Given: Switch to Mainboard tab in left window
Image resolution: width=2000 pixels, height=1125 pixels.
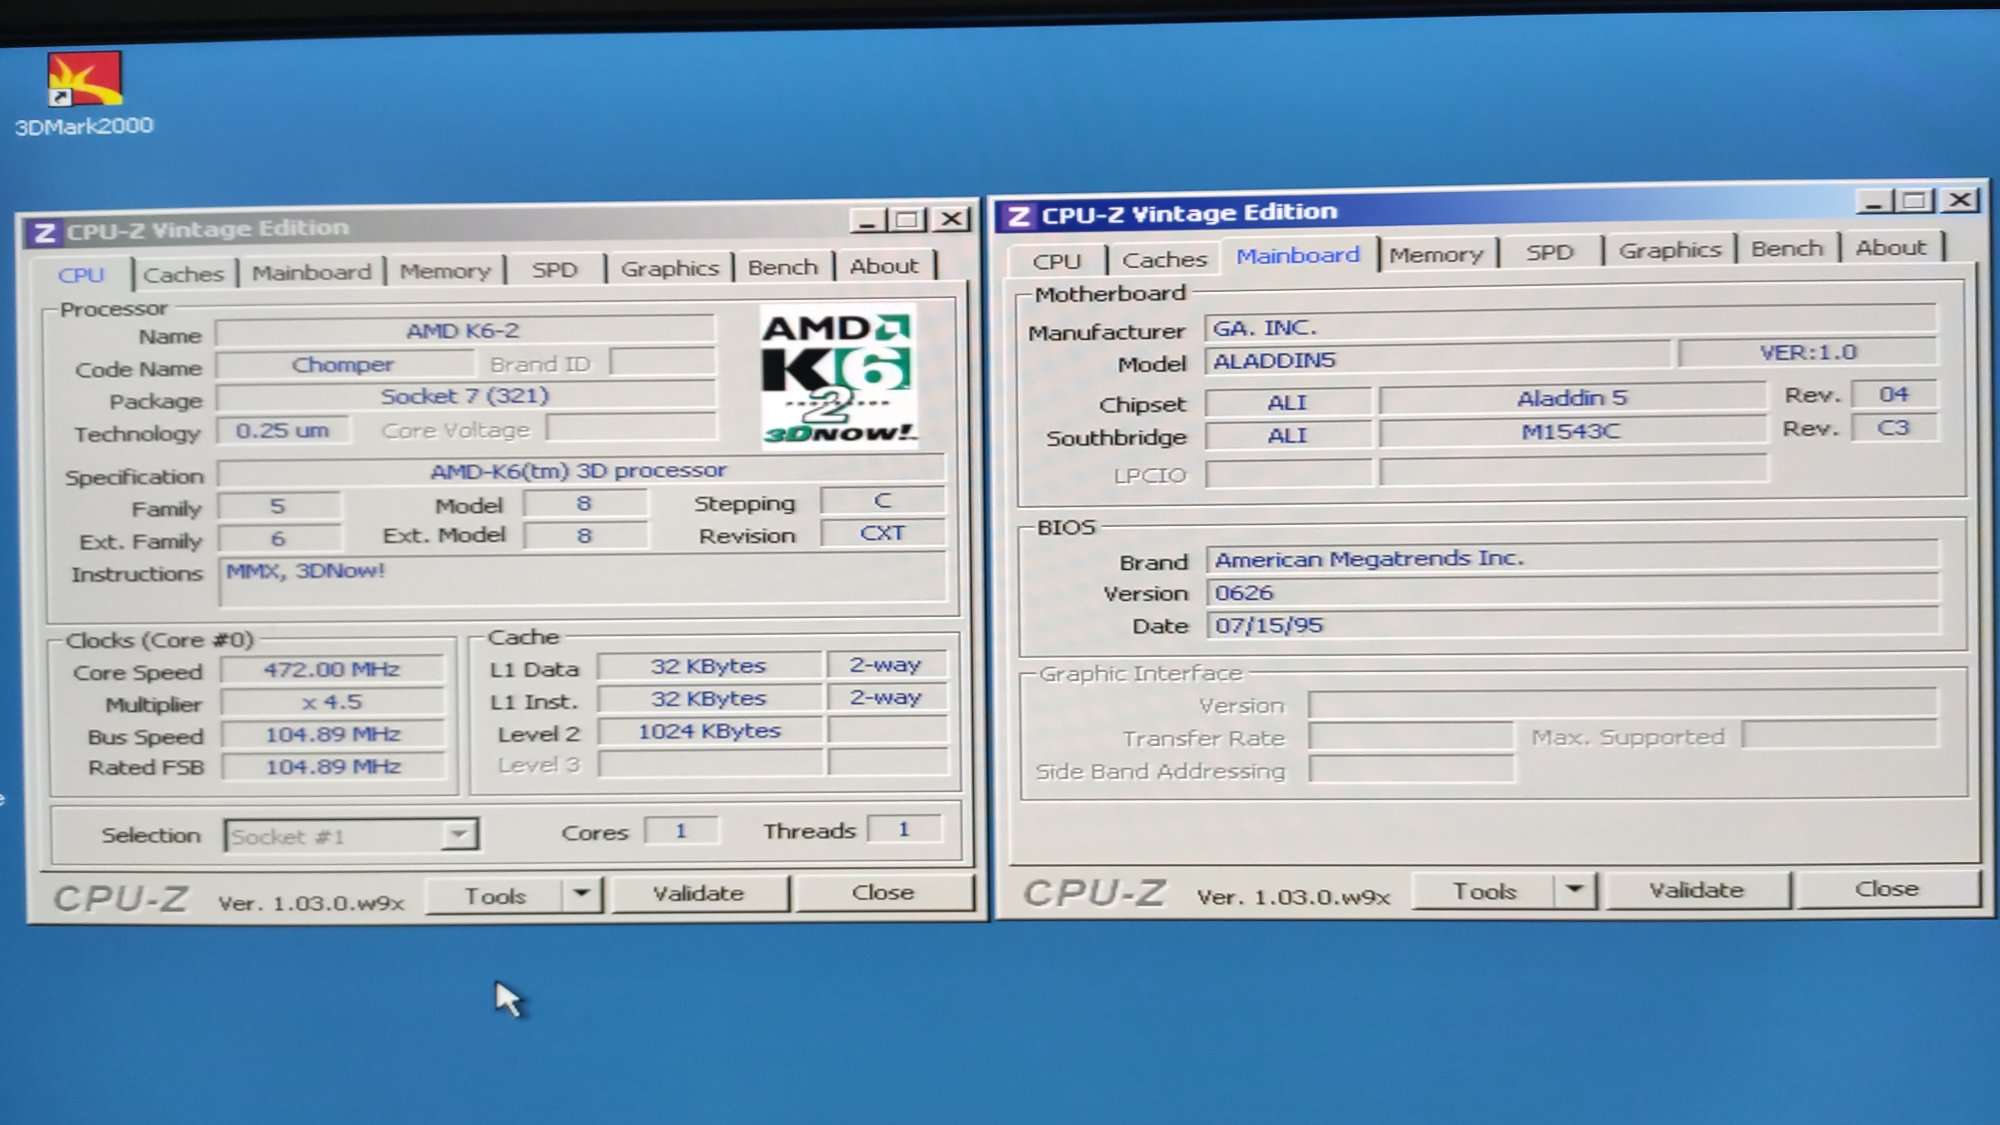Looking at the screenshot, I should (x=311, y=272).
